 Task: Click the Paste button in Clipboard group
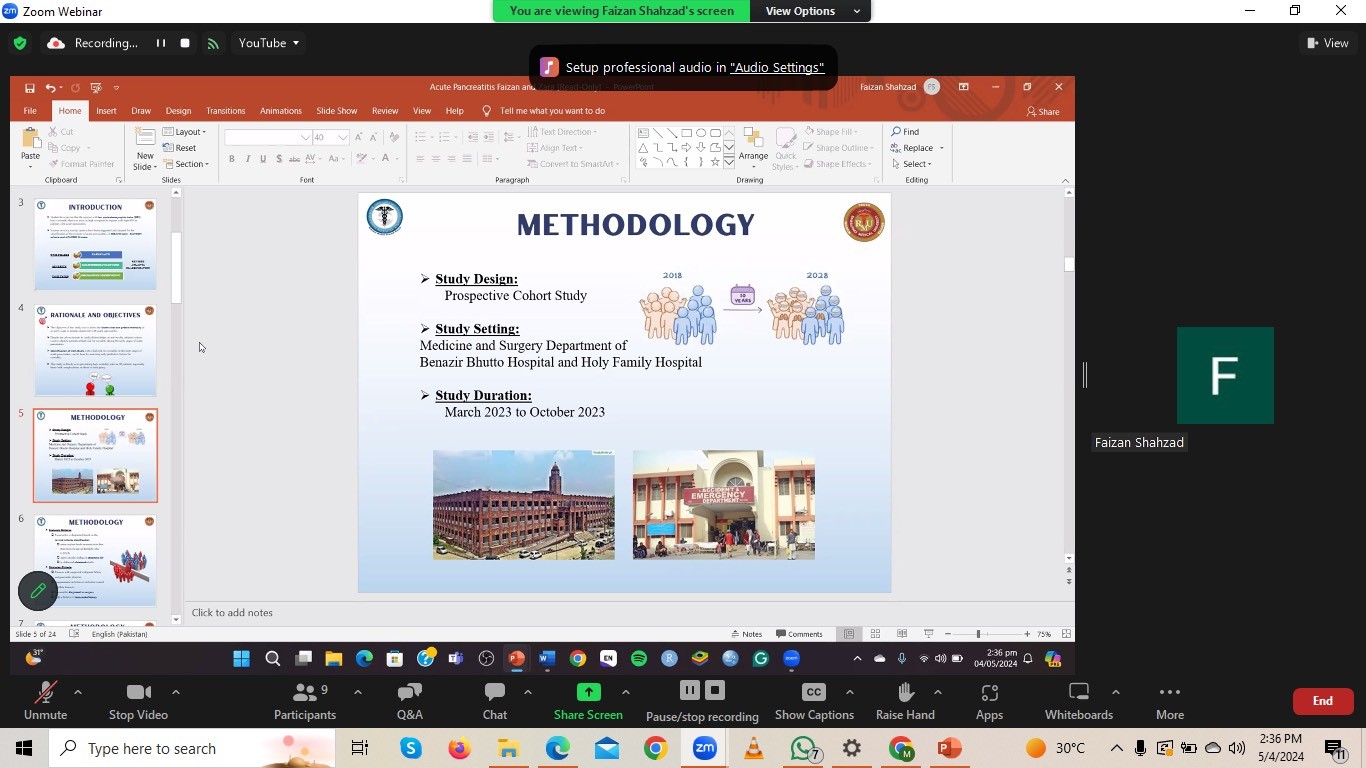(31, 146)
